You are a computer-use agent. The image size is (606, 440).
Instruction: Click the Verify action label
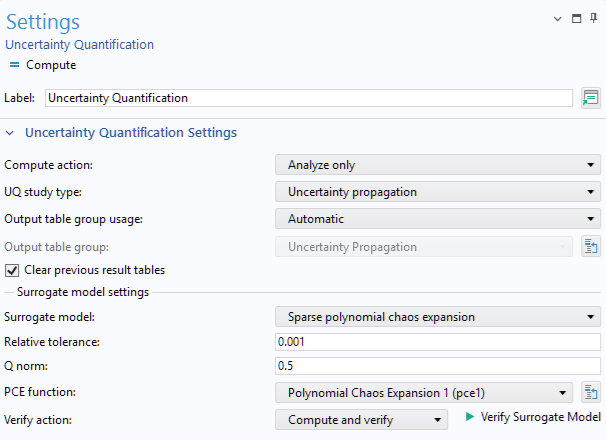click(38, 420)
